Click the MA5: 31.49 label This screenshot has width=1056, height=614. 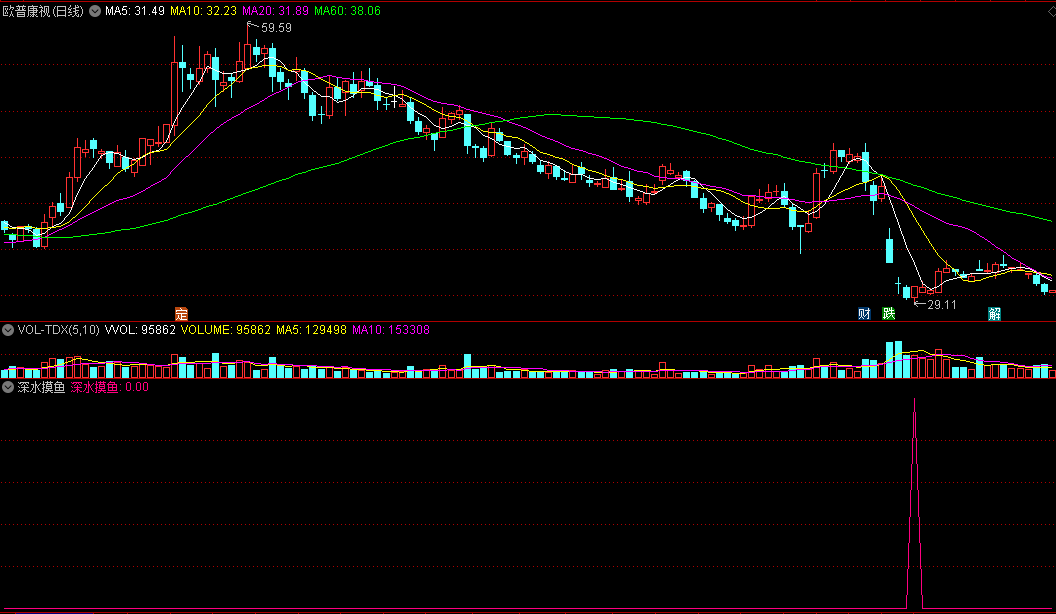[x=135, y=11]
